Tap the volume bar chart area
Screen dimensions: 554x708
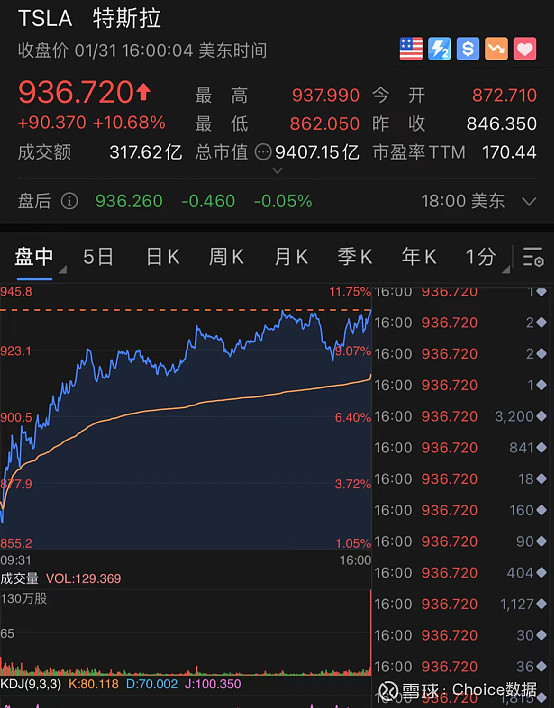pos(186,633)
